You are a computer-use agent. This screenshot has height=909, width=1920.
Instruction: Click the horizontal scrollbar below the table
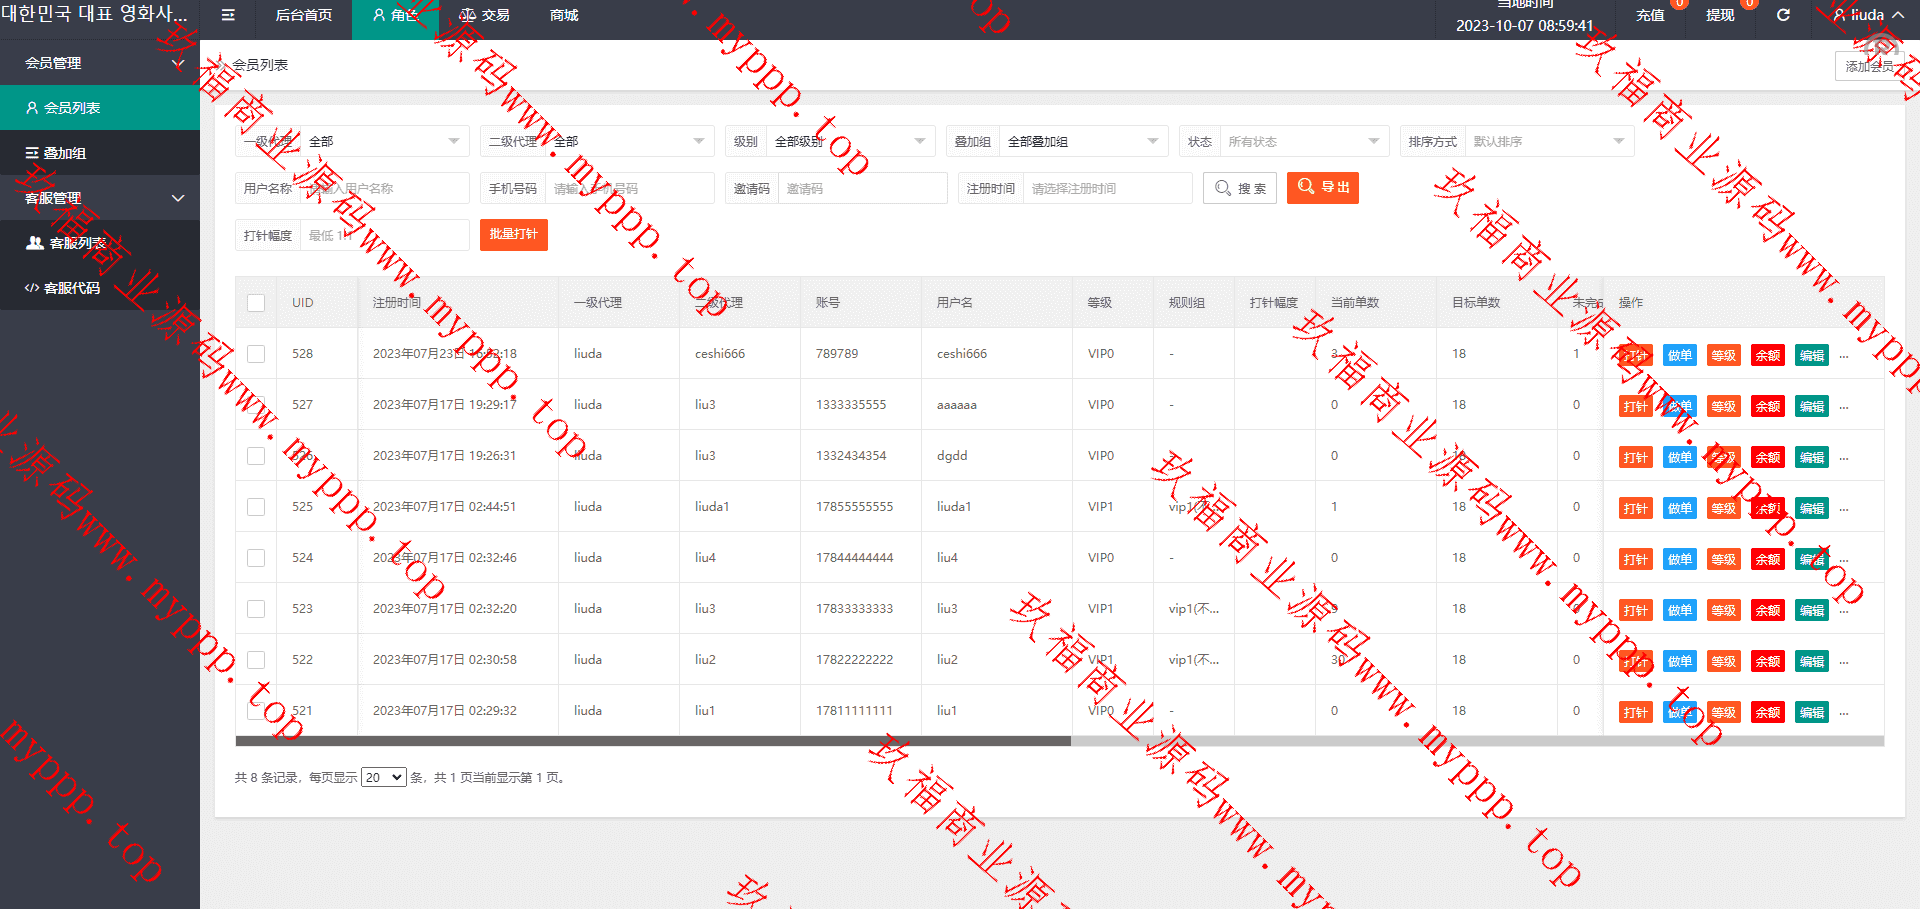[652, 741]
